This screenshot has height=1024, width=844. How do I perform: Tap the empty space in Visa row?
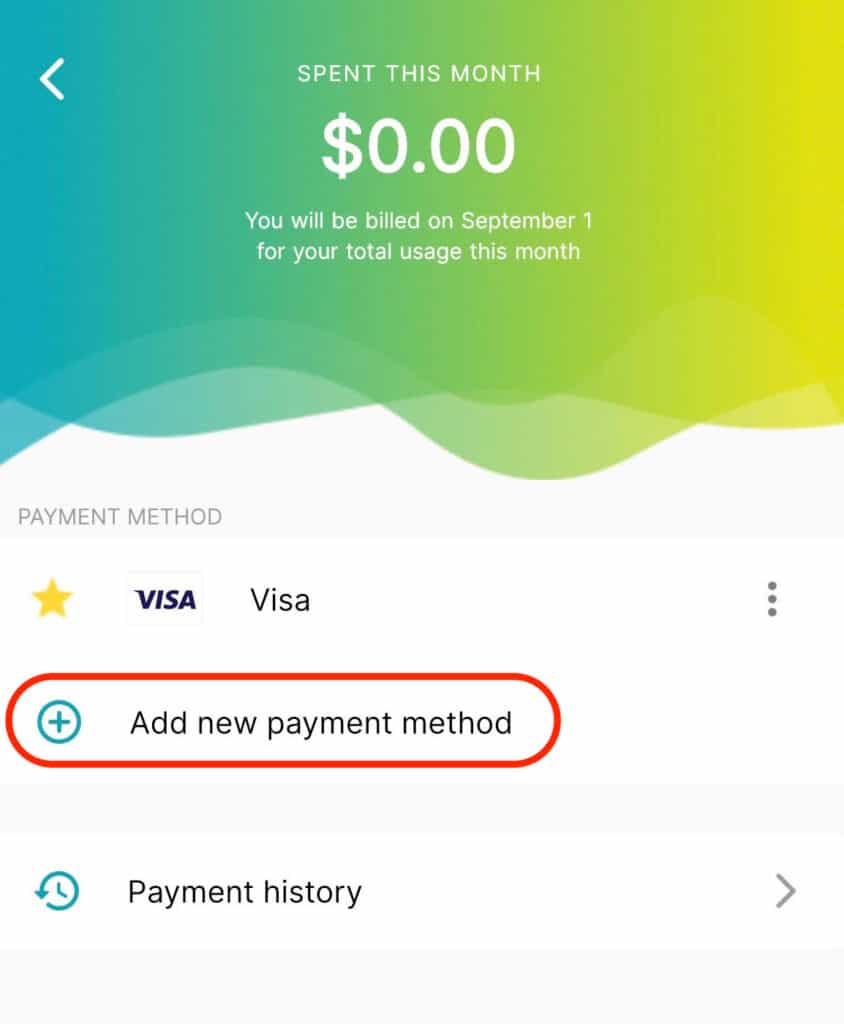[x=536, y=599]
